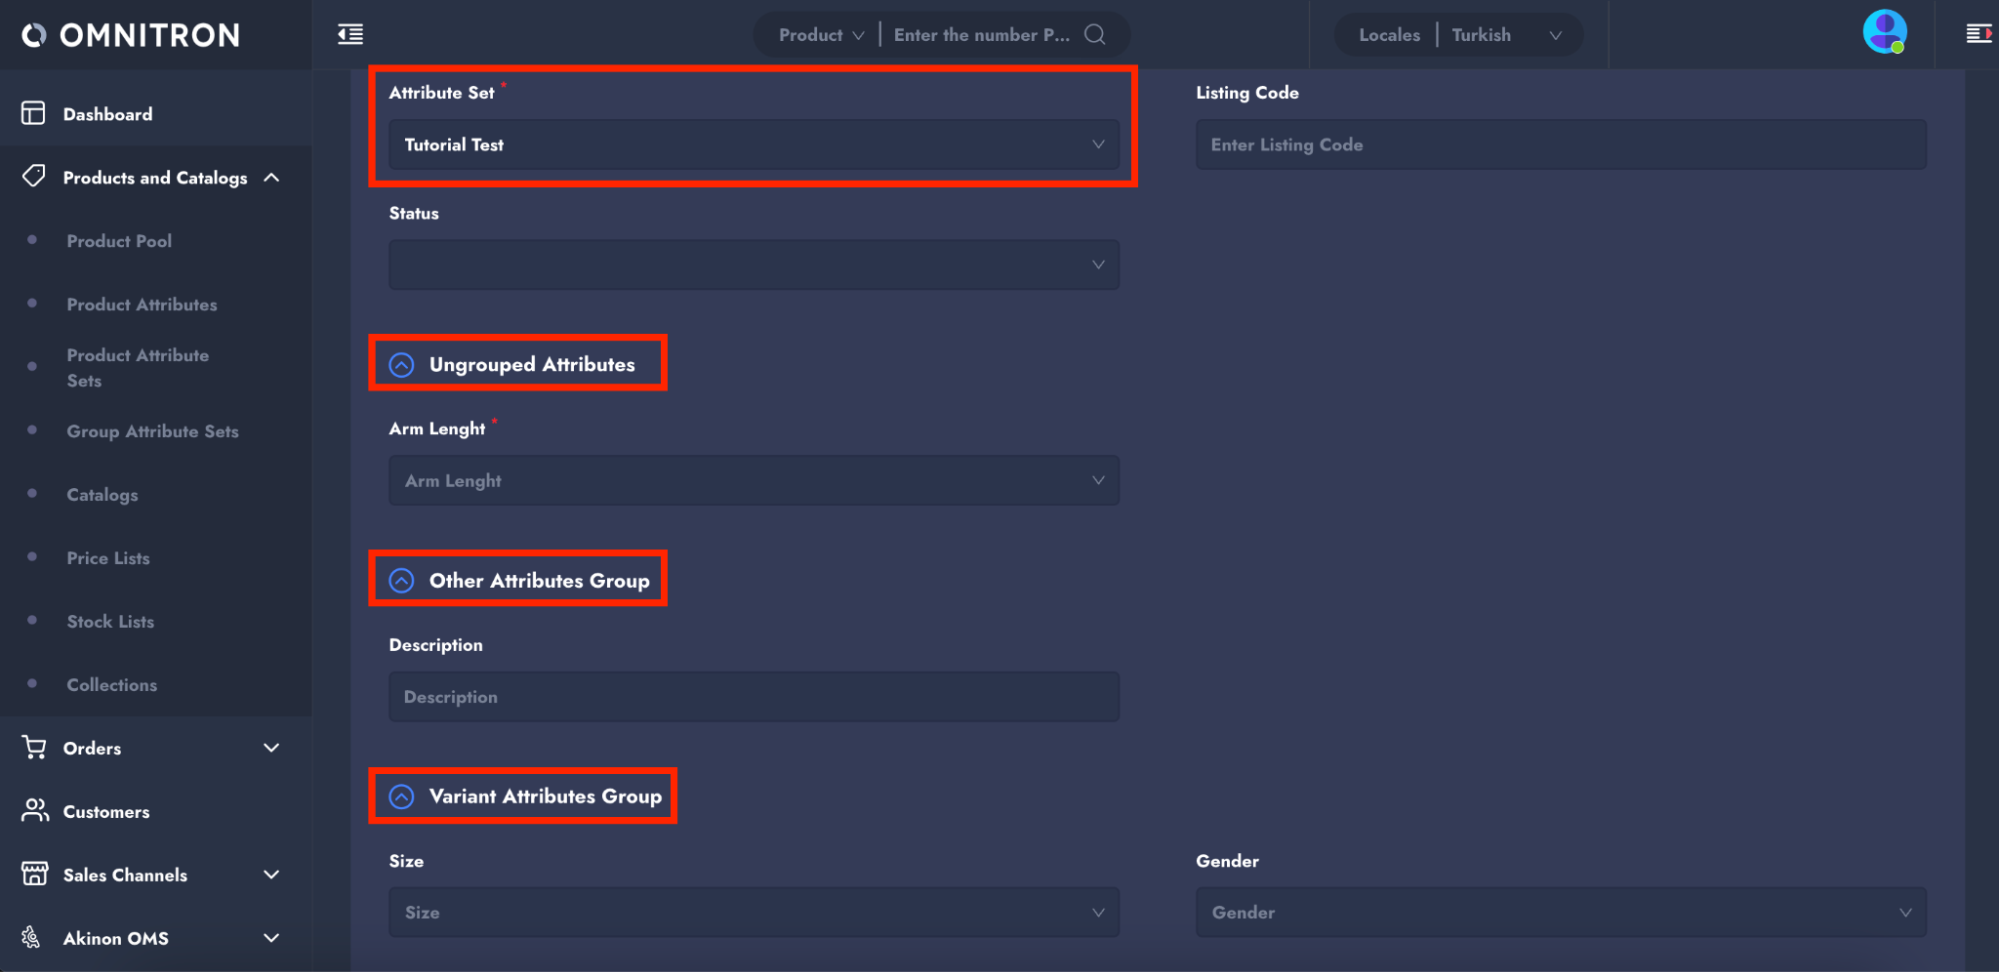Image resolution: width=1999 pixels, height=973 pixels.
Task: Go to Product Attribute Sets page
Action: pos(138,368)
